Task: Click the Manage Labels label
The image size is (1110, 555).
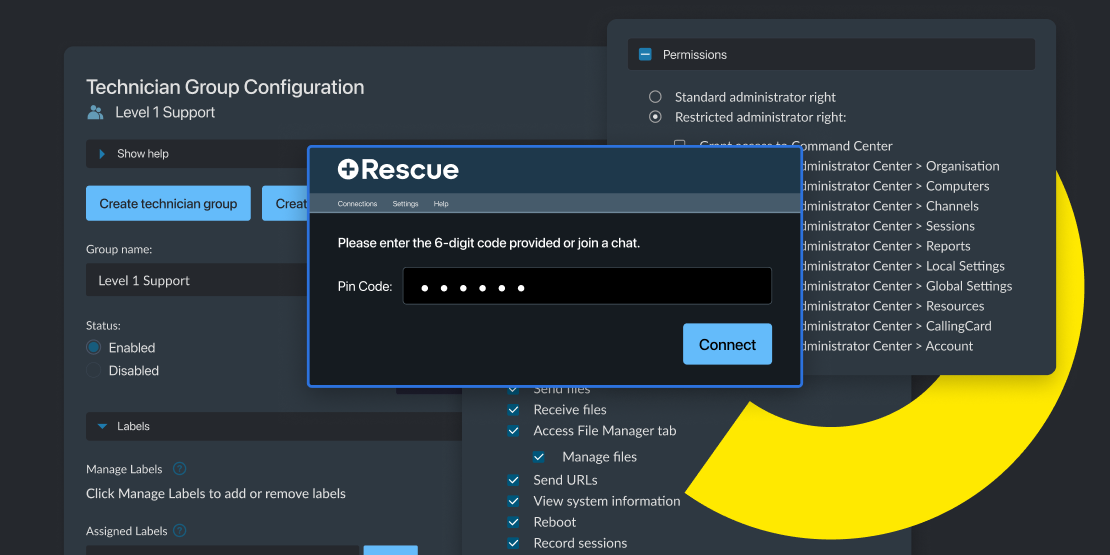Action: pyautogui.click(x=124, y=469)
